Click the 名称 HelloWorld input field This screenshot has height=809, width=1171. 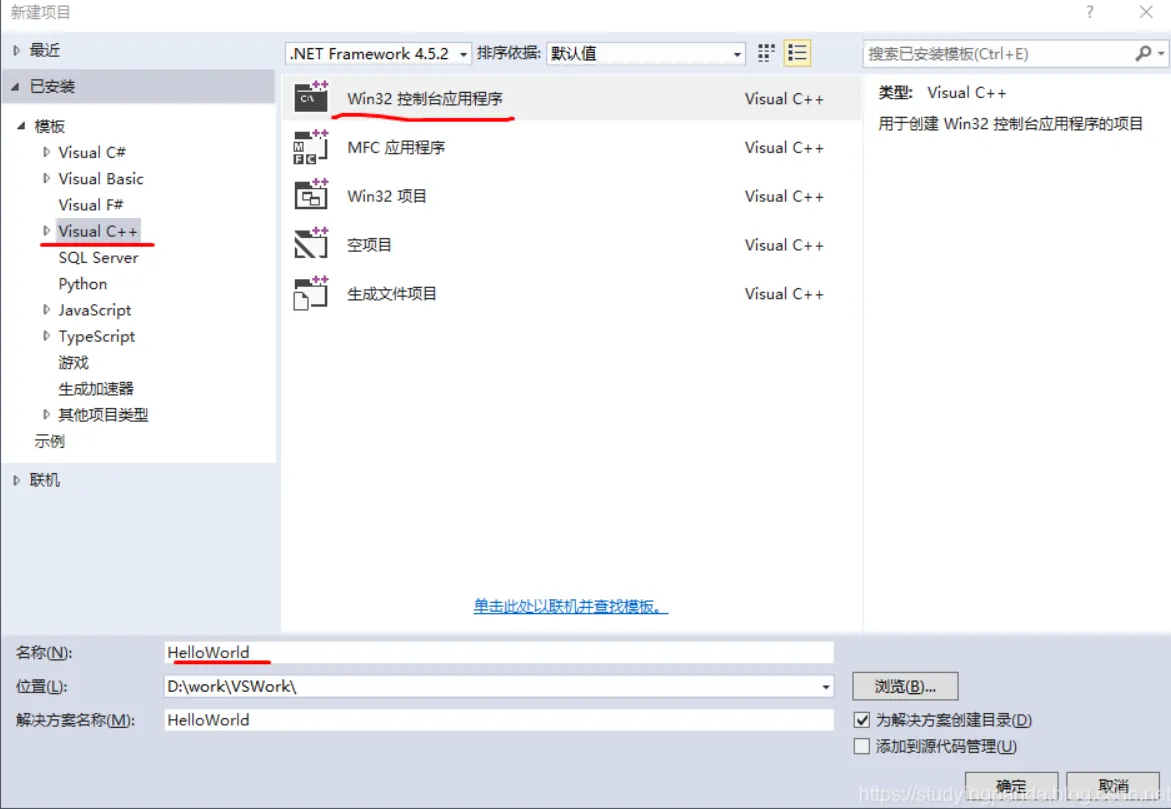498,652
